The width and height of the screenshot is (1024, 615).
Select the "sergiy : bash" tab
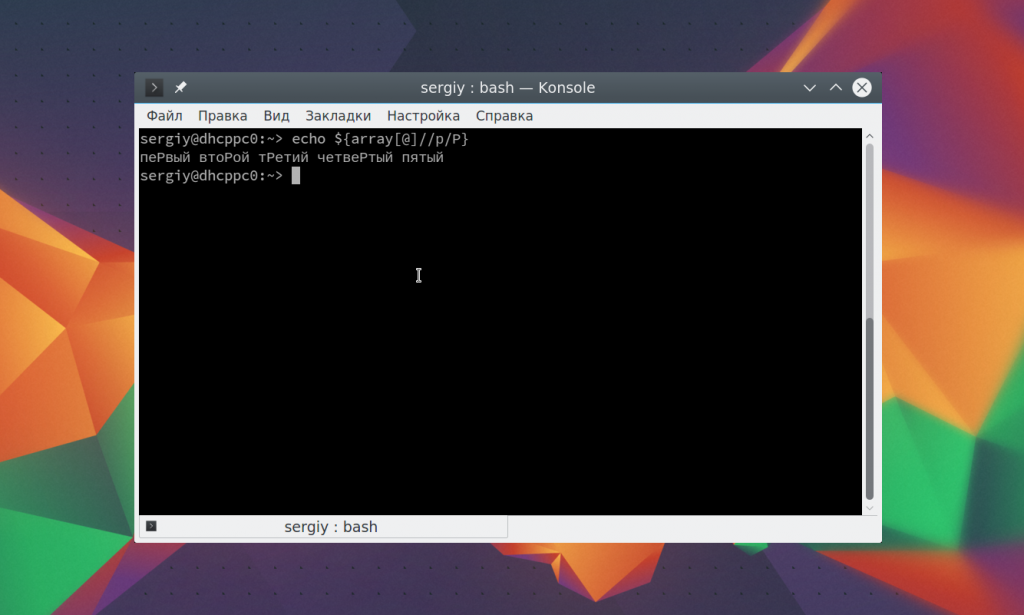[330, 526]
